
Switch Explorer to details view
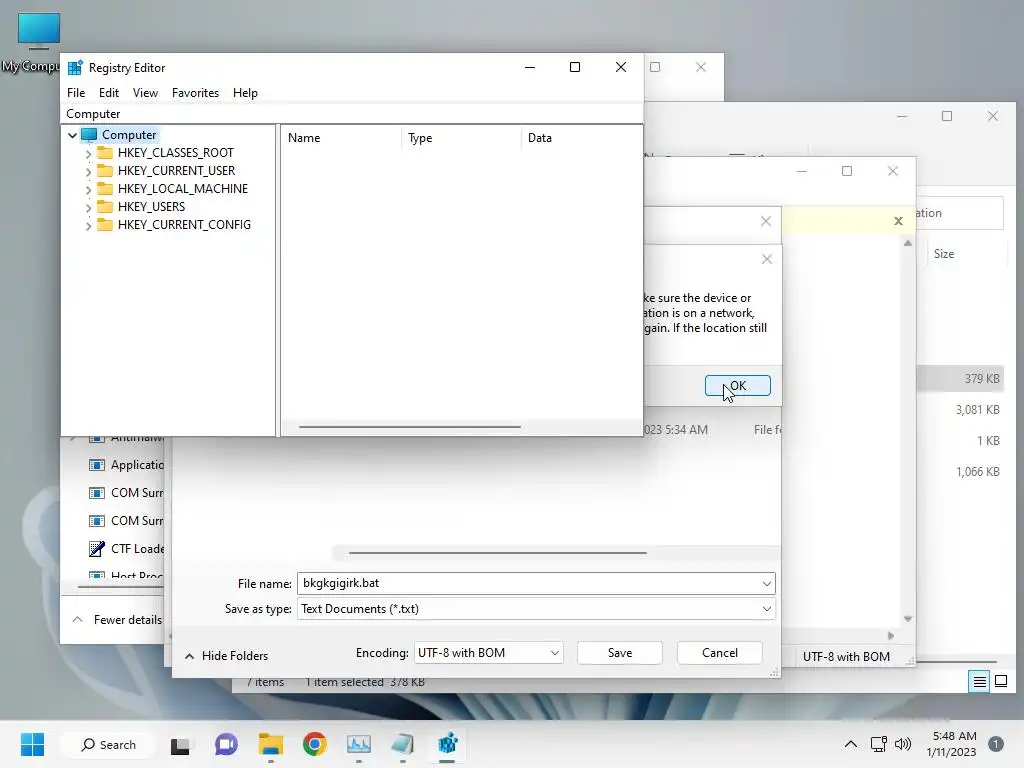[980, 682]
